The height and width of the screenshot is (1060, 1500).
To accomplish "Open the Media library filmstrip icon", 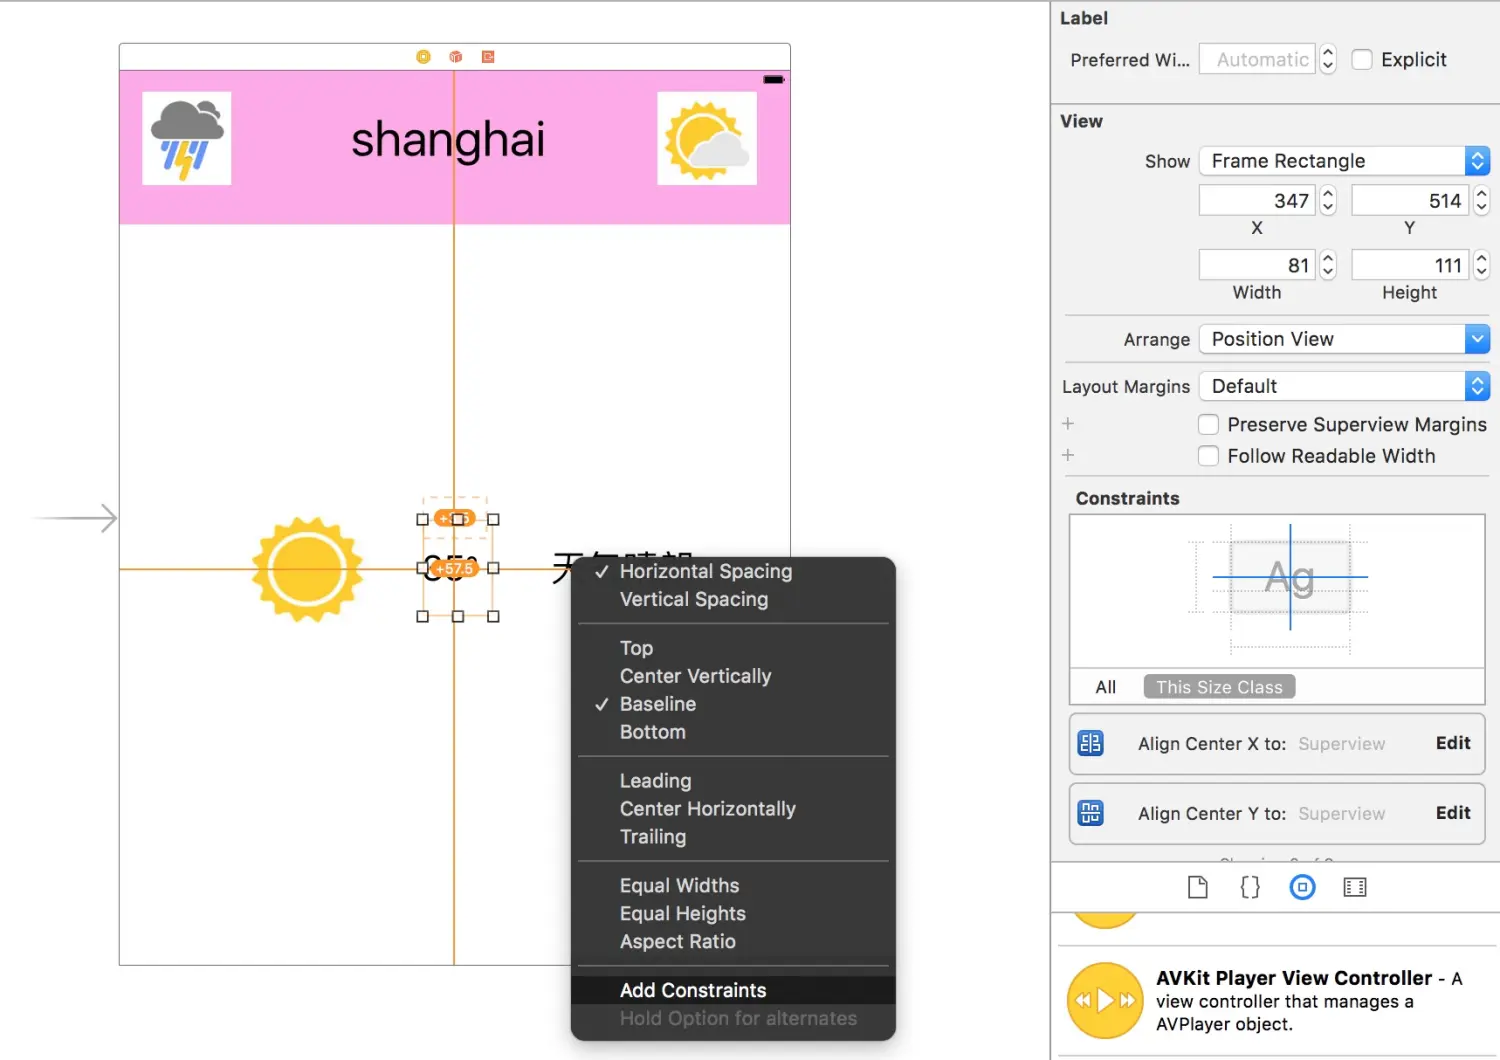I will pos(1355,887).
